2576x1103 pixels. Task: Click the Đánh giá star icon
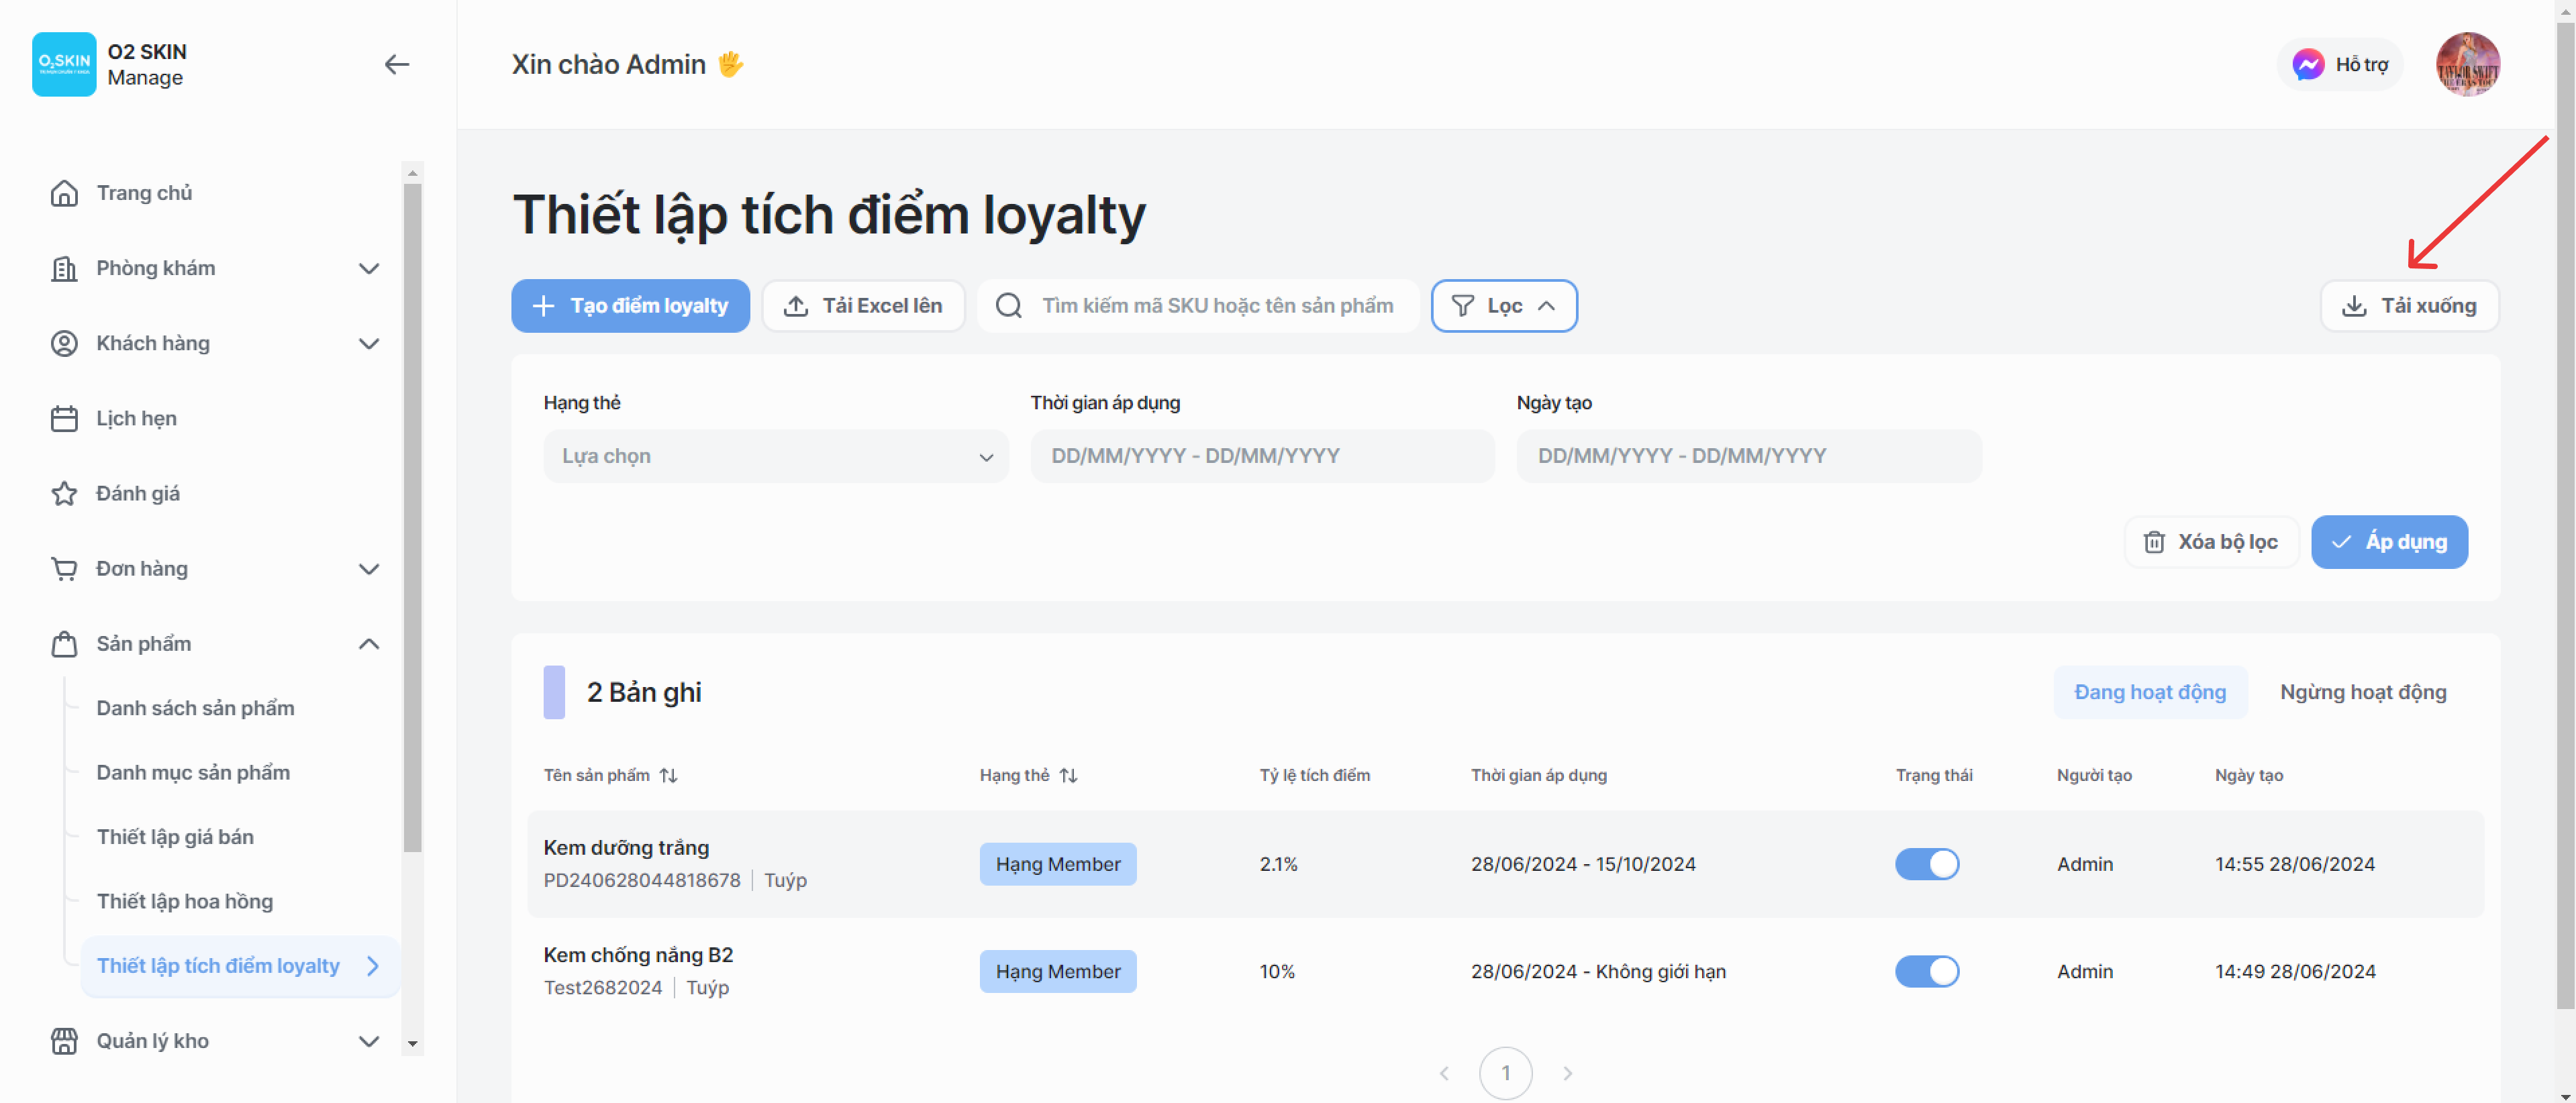64,493
